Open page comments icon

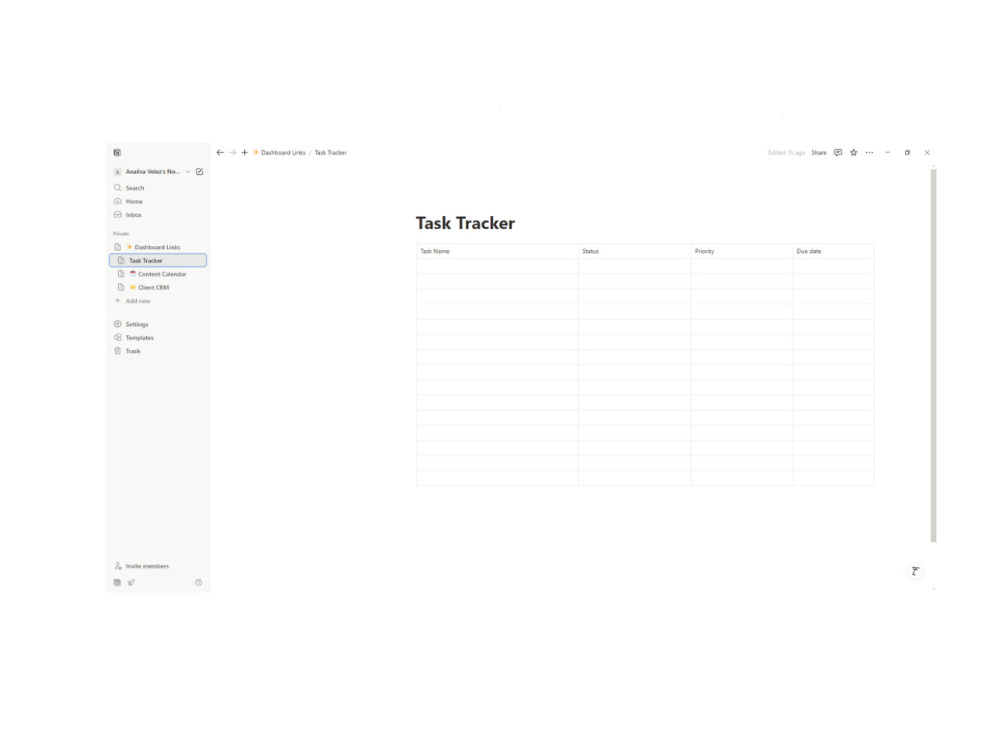838,153
